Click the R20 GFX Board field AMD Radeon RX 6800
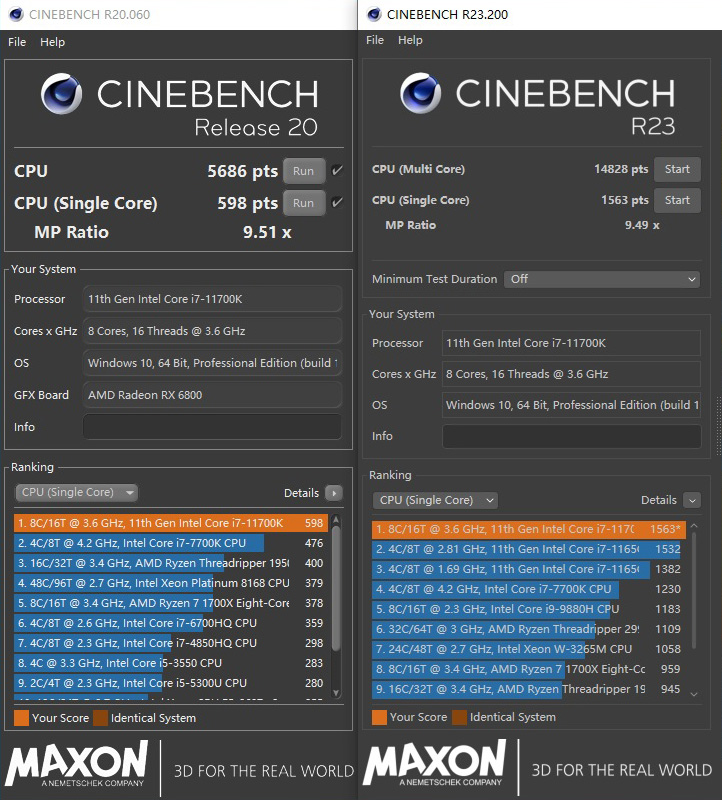The image size is (722, 800). click(212, 395)
